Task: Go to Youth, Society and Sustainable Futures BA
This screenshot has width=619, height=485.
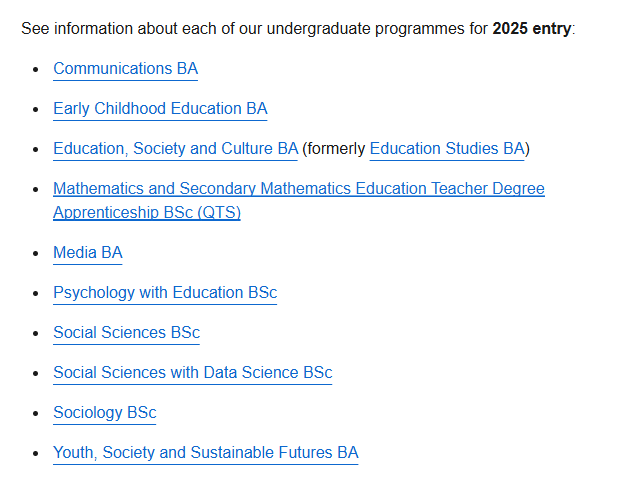Action: 206,452
